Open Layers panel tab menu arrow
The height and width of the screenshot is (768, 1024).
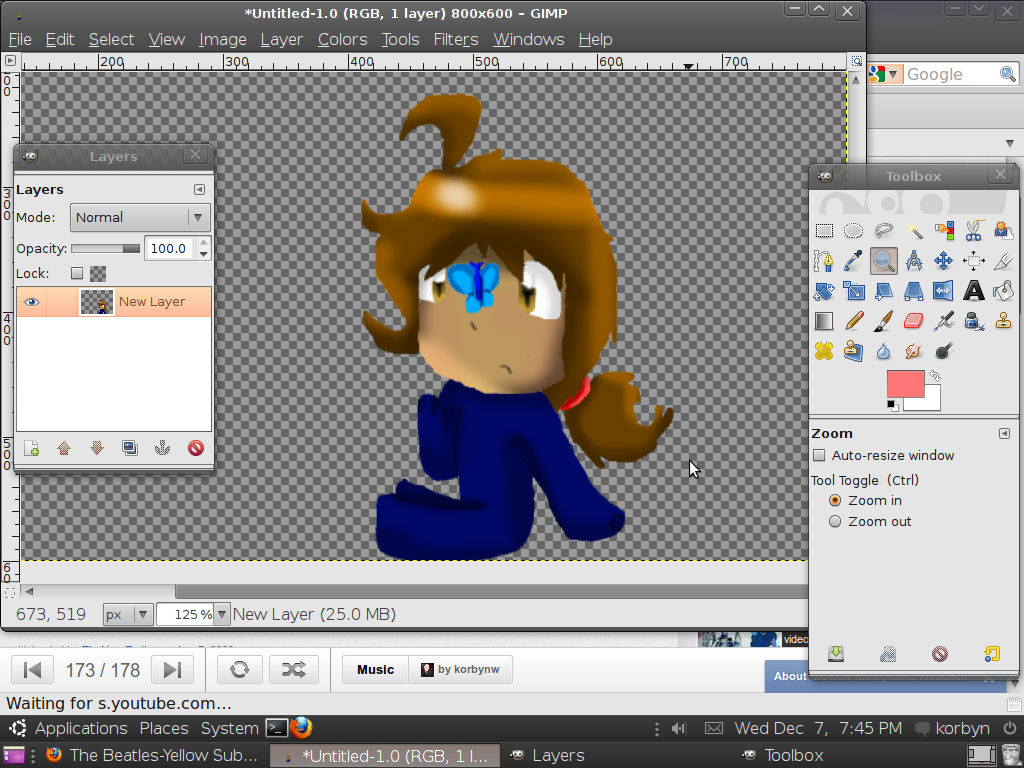tap(199, 189)
